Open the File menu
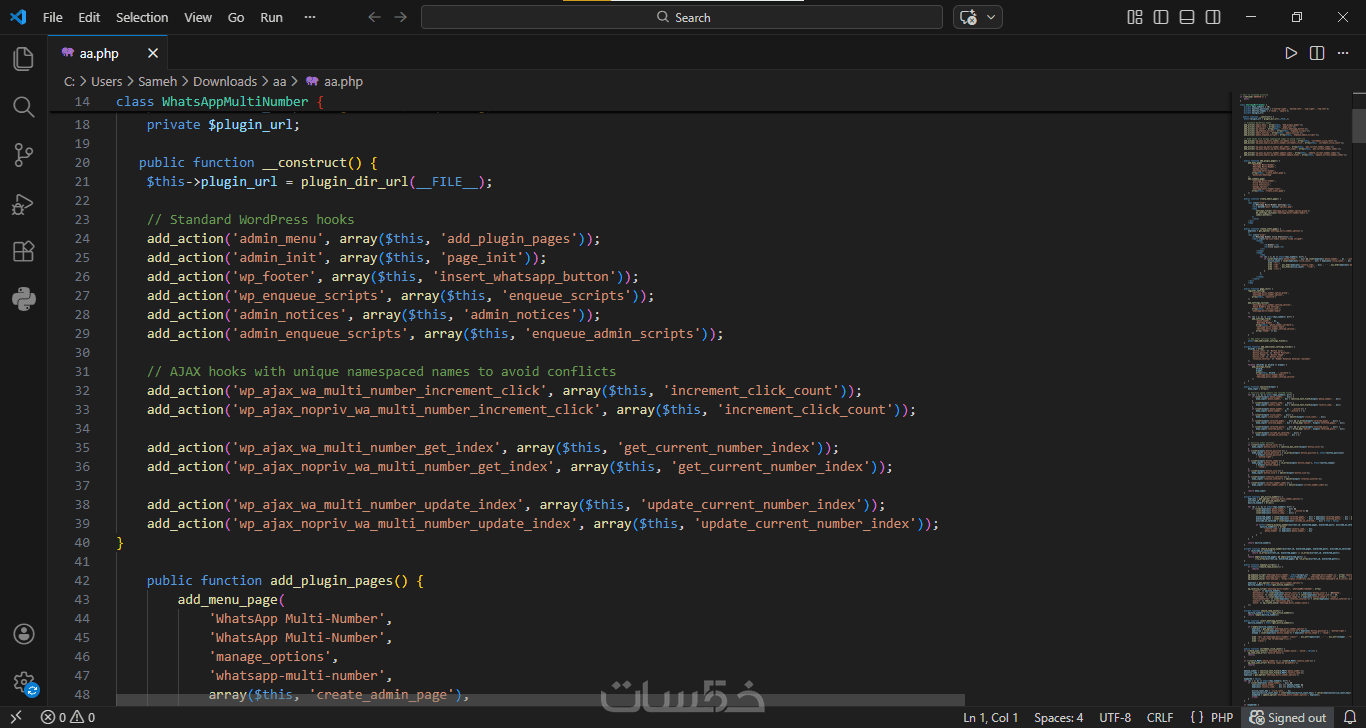Screen dimensions: 1366x728 tap(53, 17)
